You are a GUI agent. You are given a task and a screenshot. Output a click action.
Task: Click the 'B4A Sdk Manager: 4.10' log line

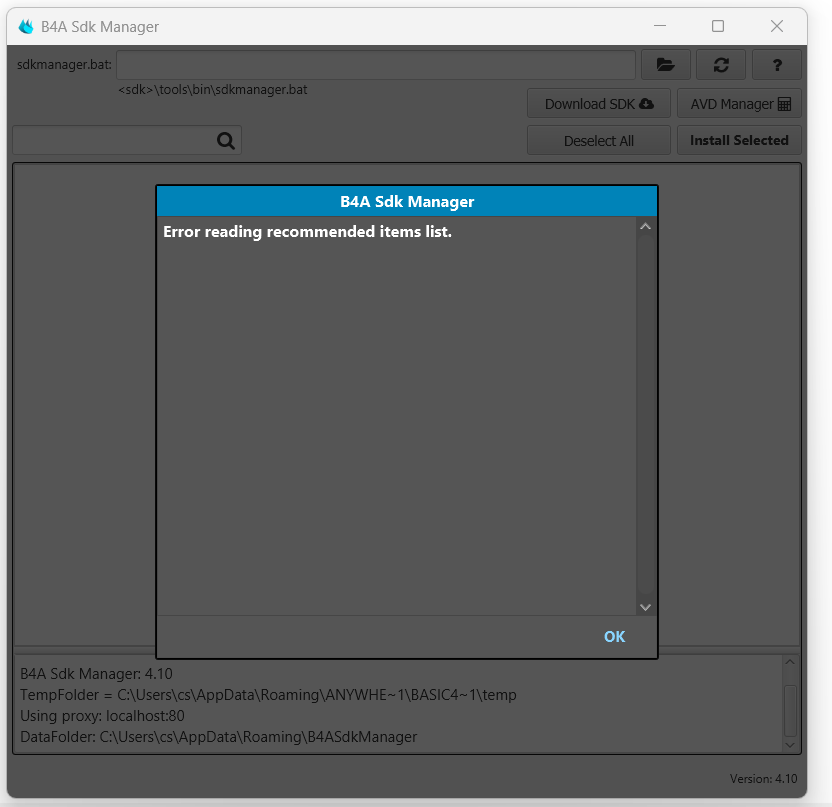click(96, 674)
